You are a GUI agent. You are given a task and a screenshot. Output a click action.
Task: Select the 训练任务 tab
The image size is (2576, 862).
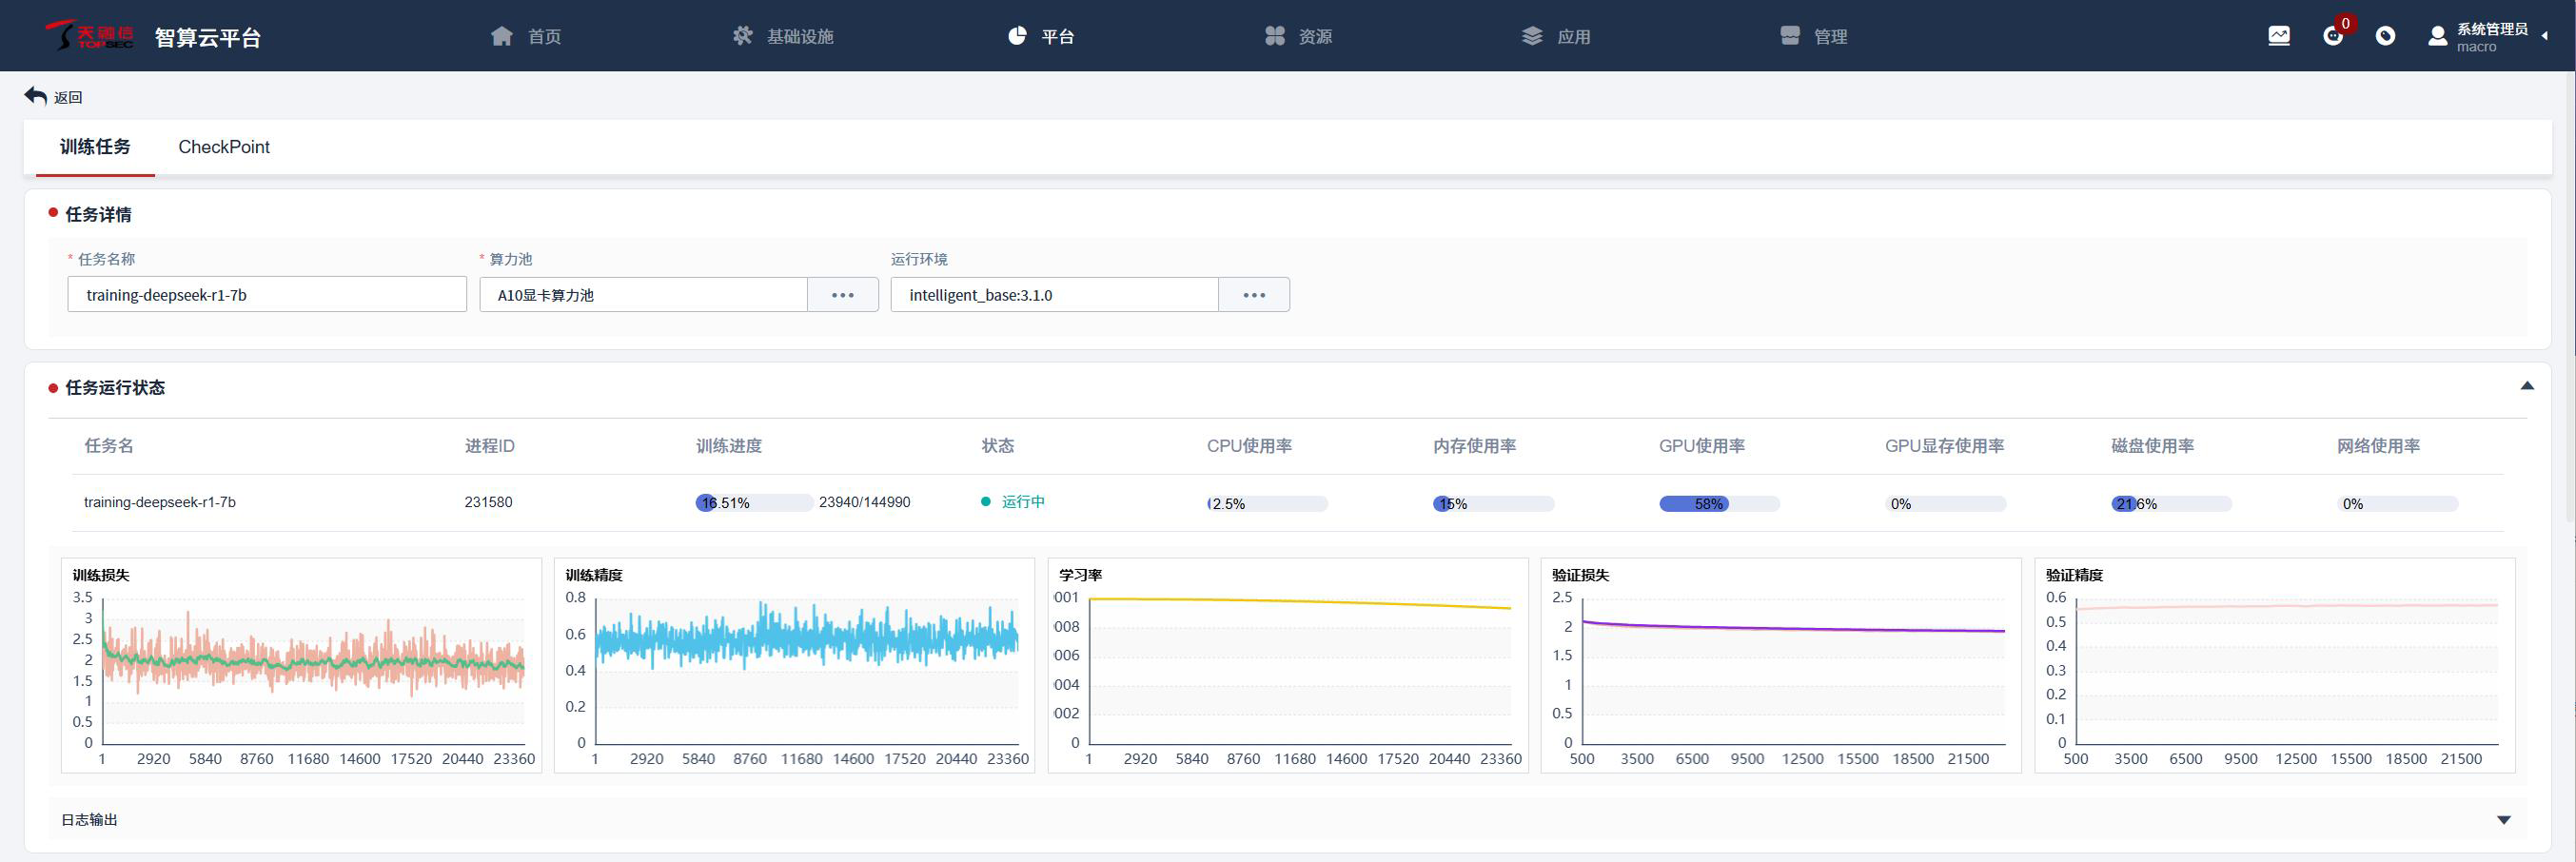click(x=95, y=147)
